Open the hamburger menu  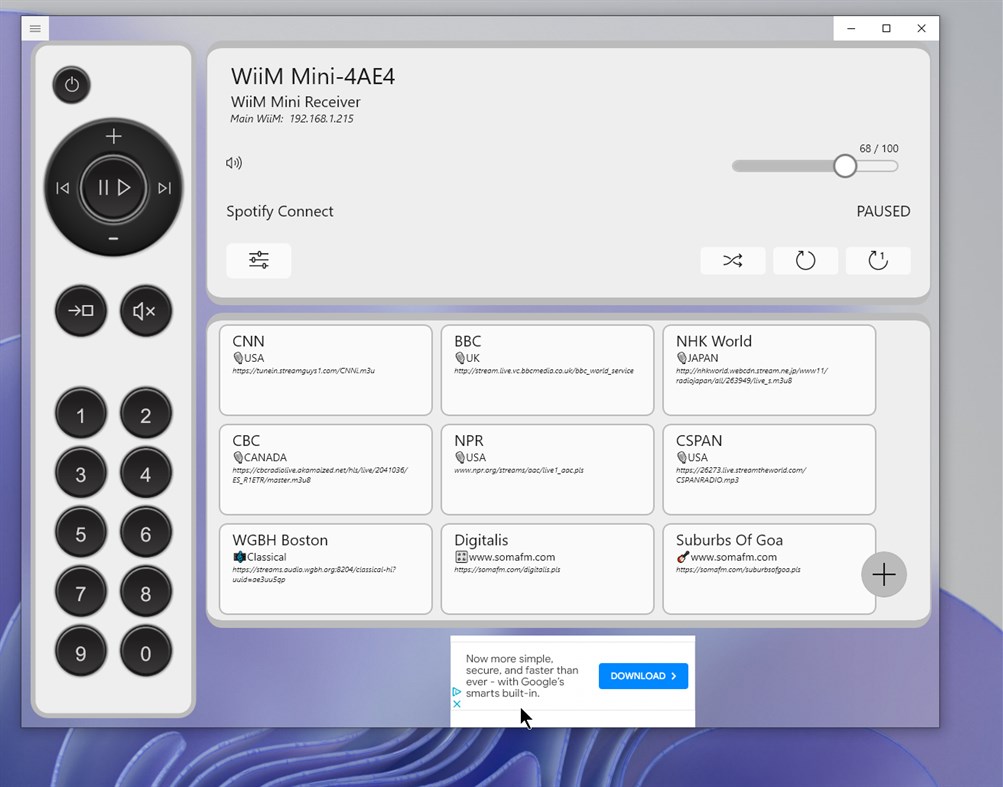(x=35, y=28)
